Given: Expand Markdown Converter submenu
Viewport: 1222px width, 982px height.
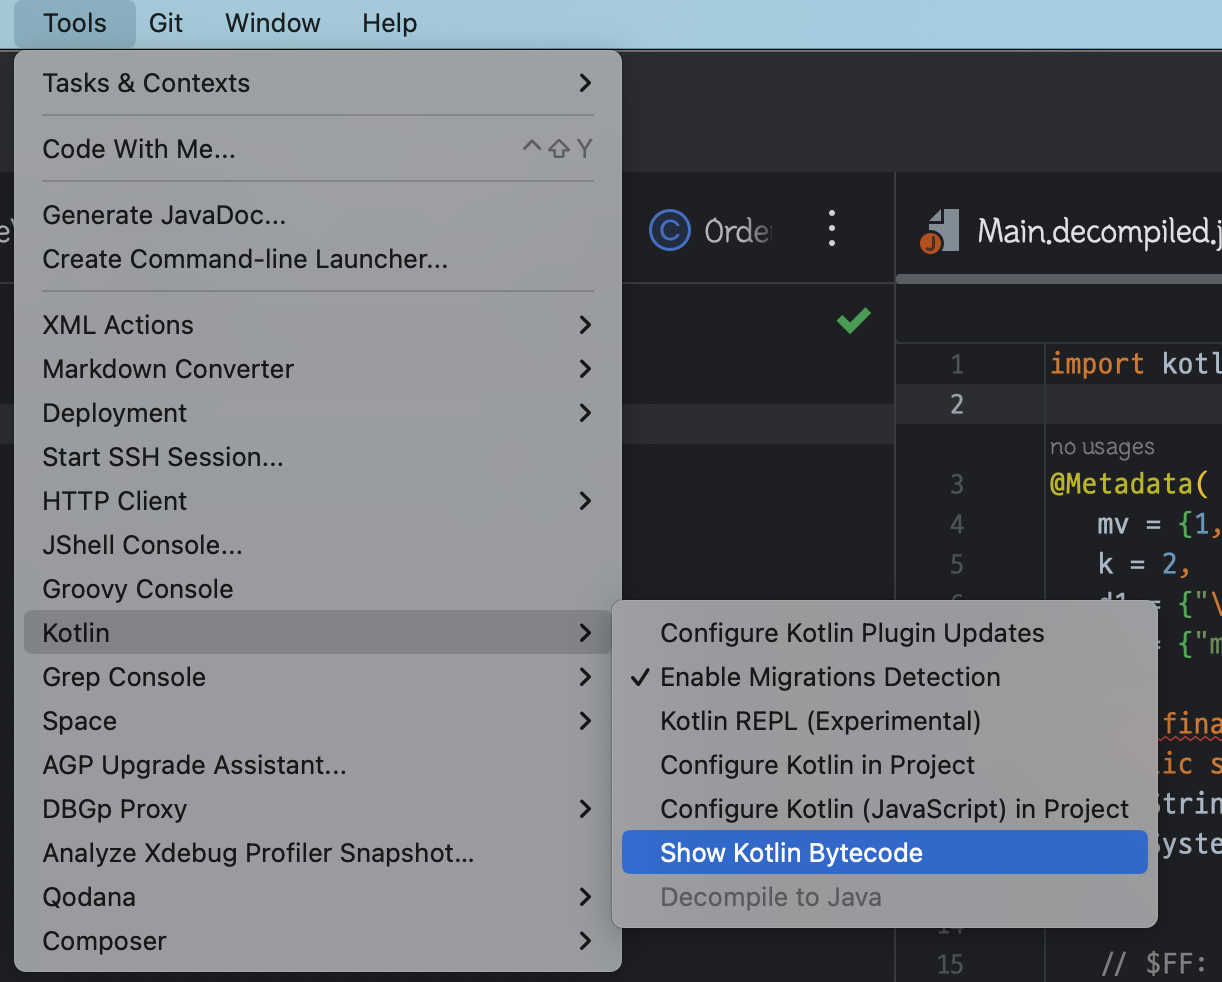Looking at the screenshot, I should 318,369.
